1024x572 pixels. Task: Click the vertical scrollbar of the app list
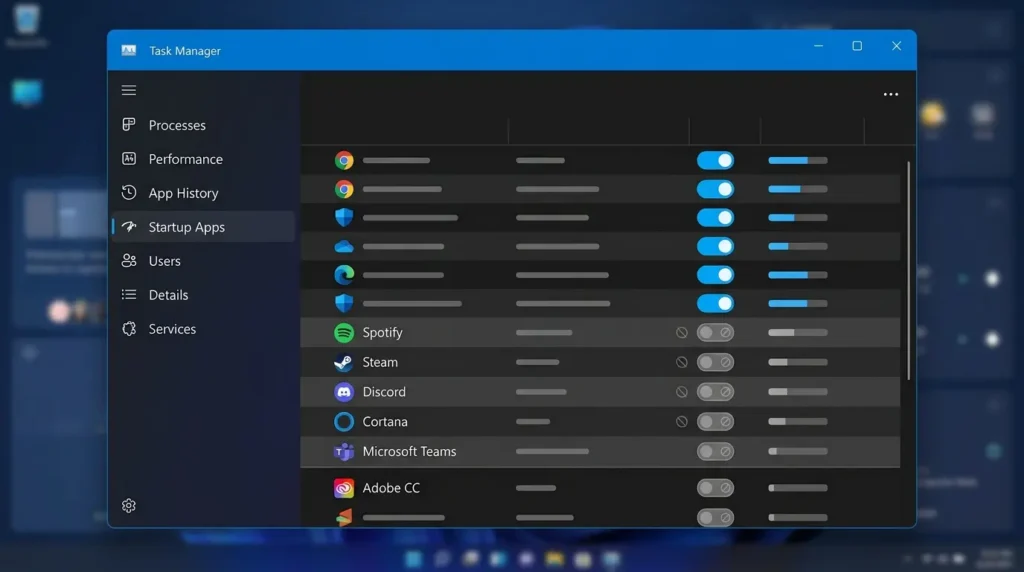click(x=908, y=270)
